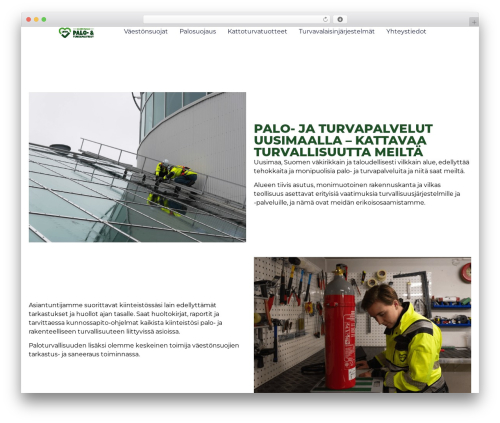Click paragraph starting with Alueen tiivis asutus
Image resolution: width=500 pixels, height=423 pixels.
[357, 194]
